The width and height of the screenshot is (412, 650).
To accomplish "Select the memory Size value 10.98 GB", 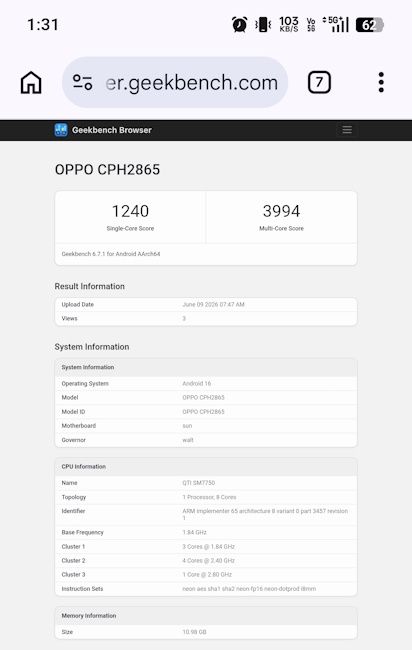I will [194, 632].
